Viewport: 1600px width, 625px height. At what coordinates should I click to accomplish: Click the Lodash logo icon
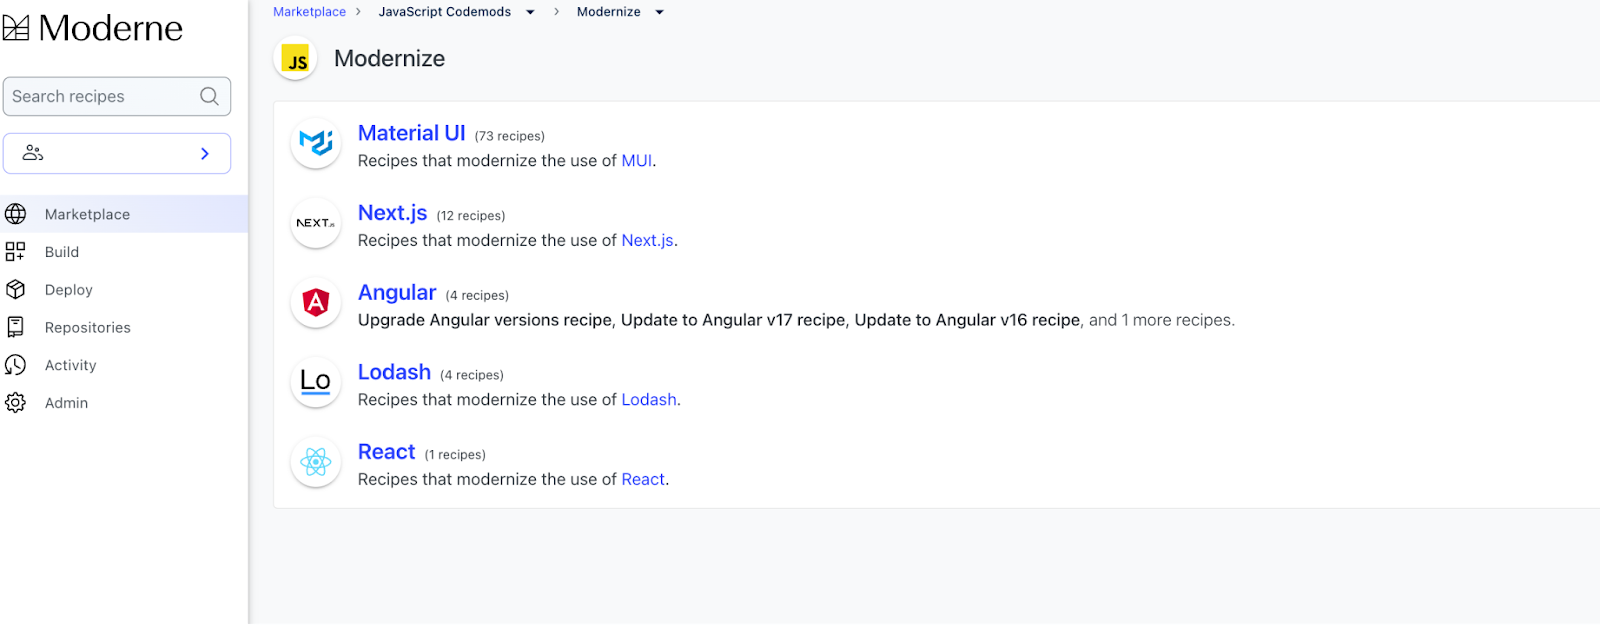pyautogui.click(x=316, y=382)
